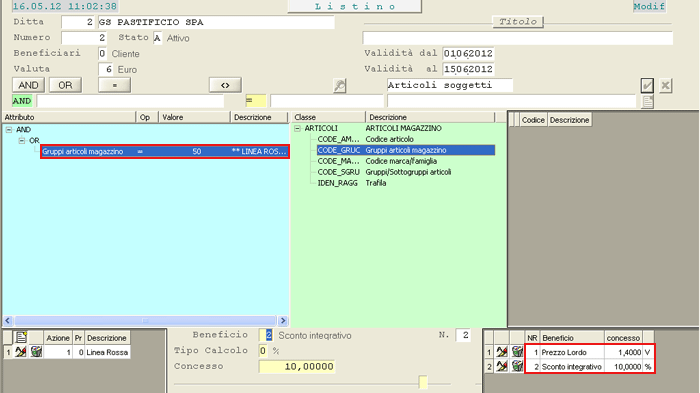Screen dimensions: 700x393
Task: Select CODE_SGRU Gruppi/Sottogruppi articoli item
Action: (x=384, y=172)
